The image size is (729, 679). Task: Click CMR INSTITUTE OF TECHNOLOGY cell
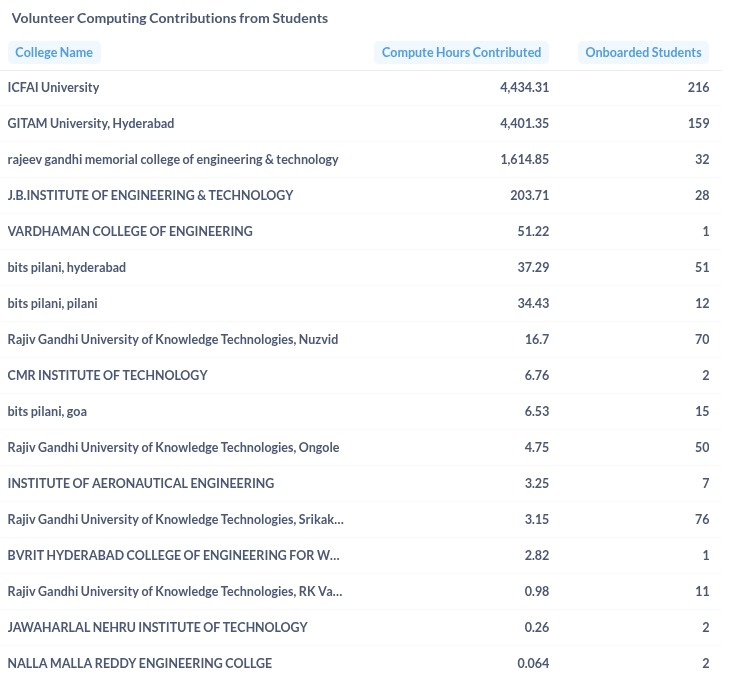(107, 375)
